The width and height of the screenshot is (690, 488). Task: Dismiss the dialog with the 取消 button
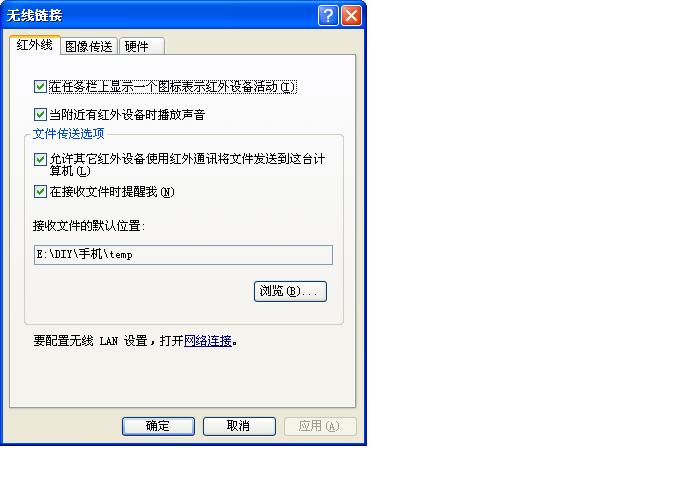[239, 426]
